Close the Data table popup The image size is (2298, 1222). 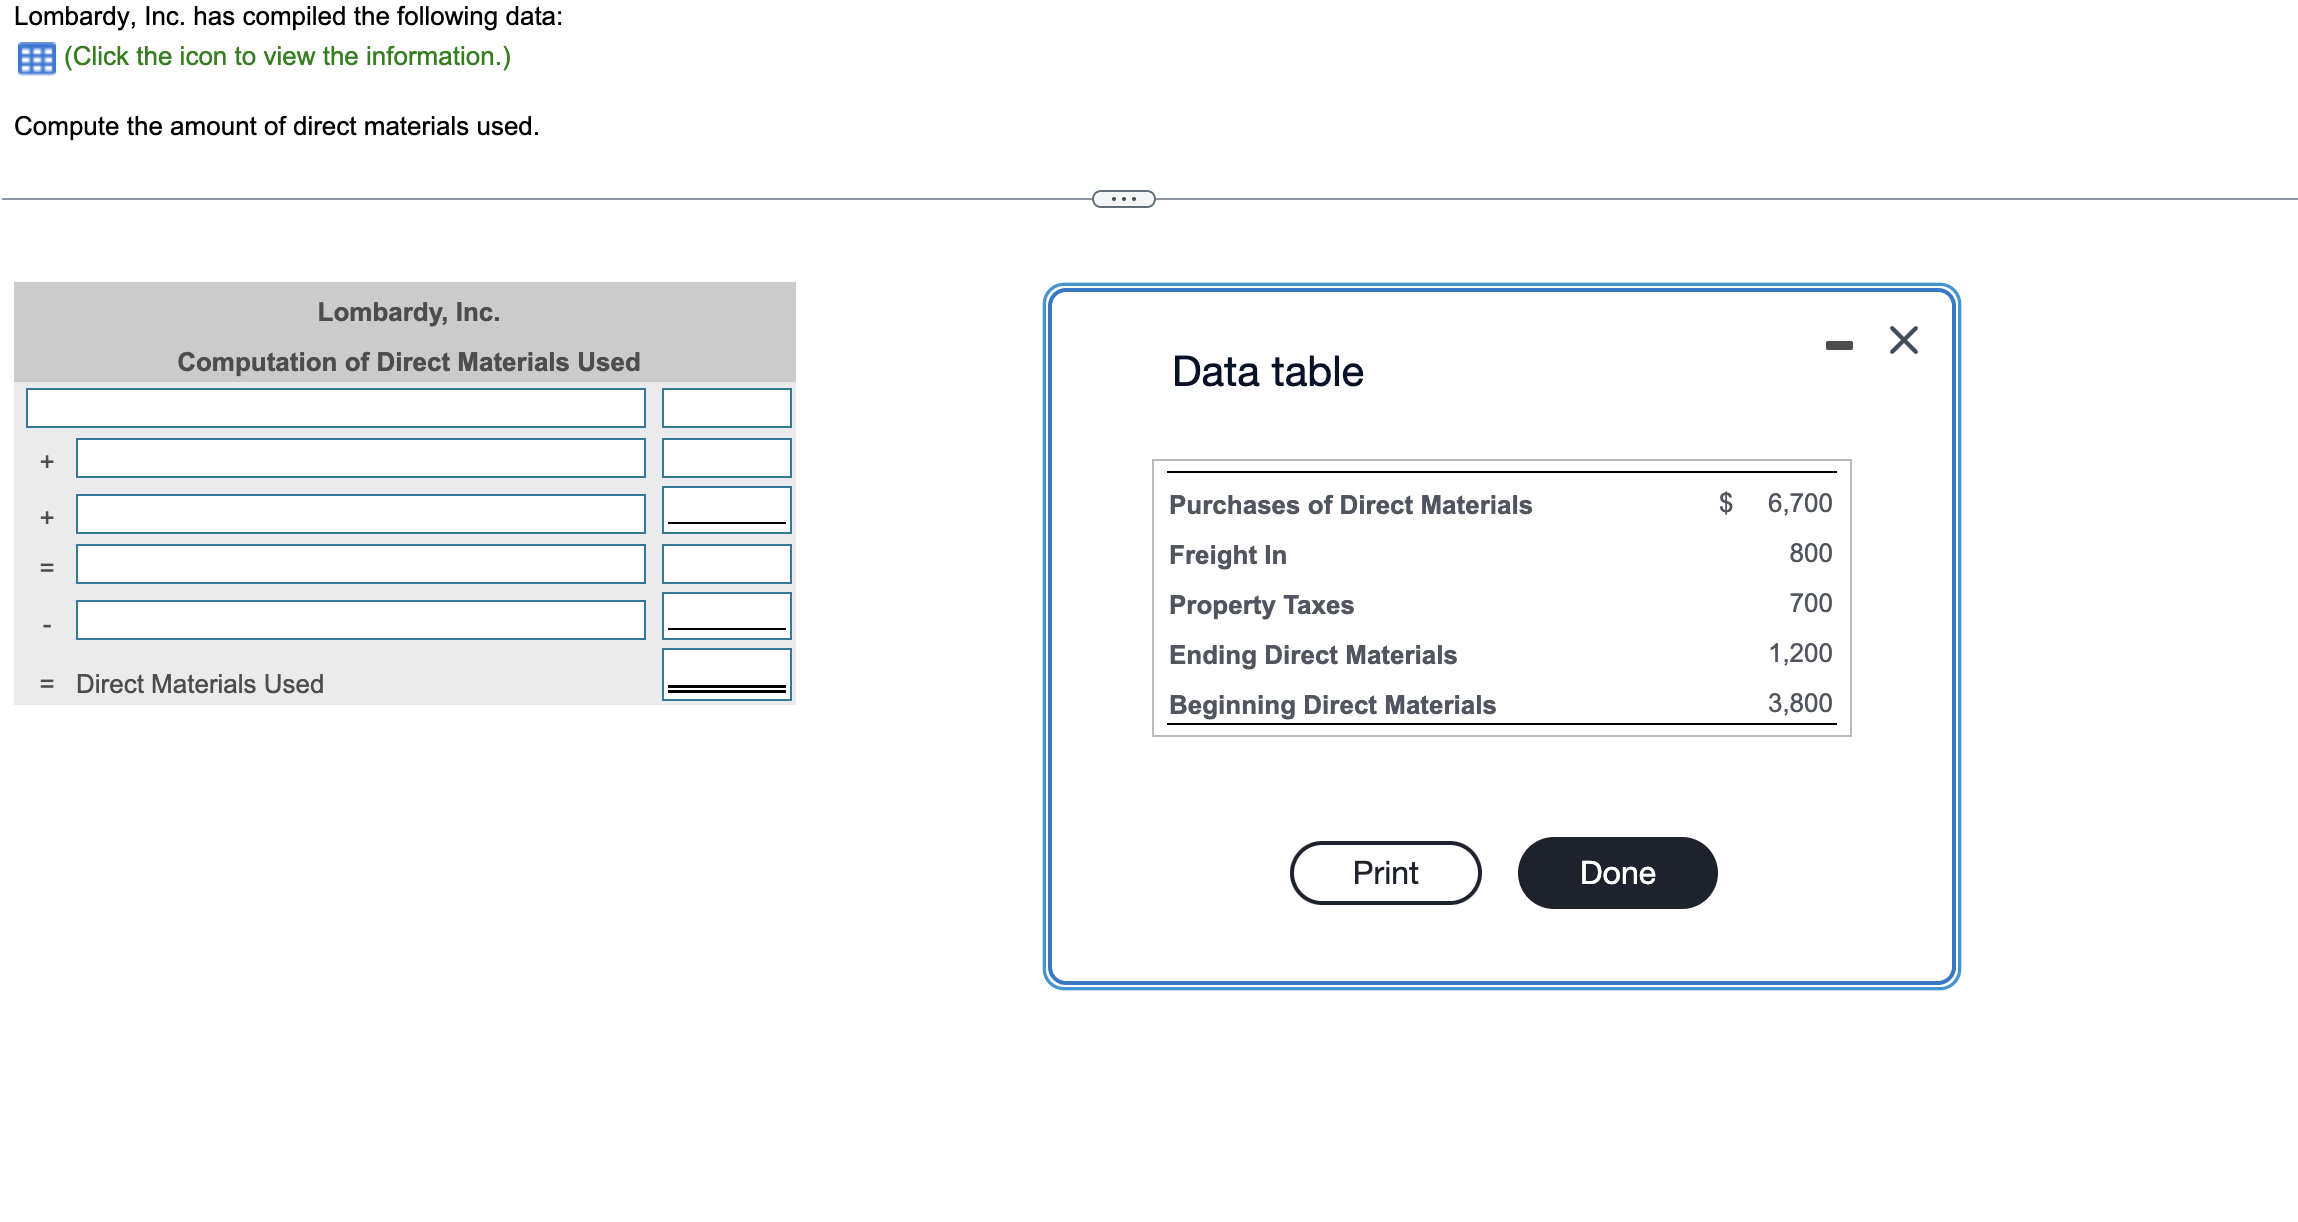[x=1901, y=339]
